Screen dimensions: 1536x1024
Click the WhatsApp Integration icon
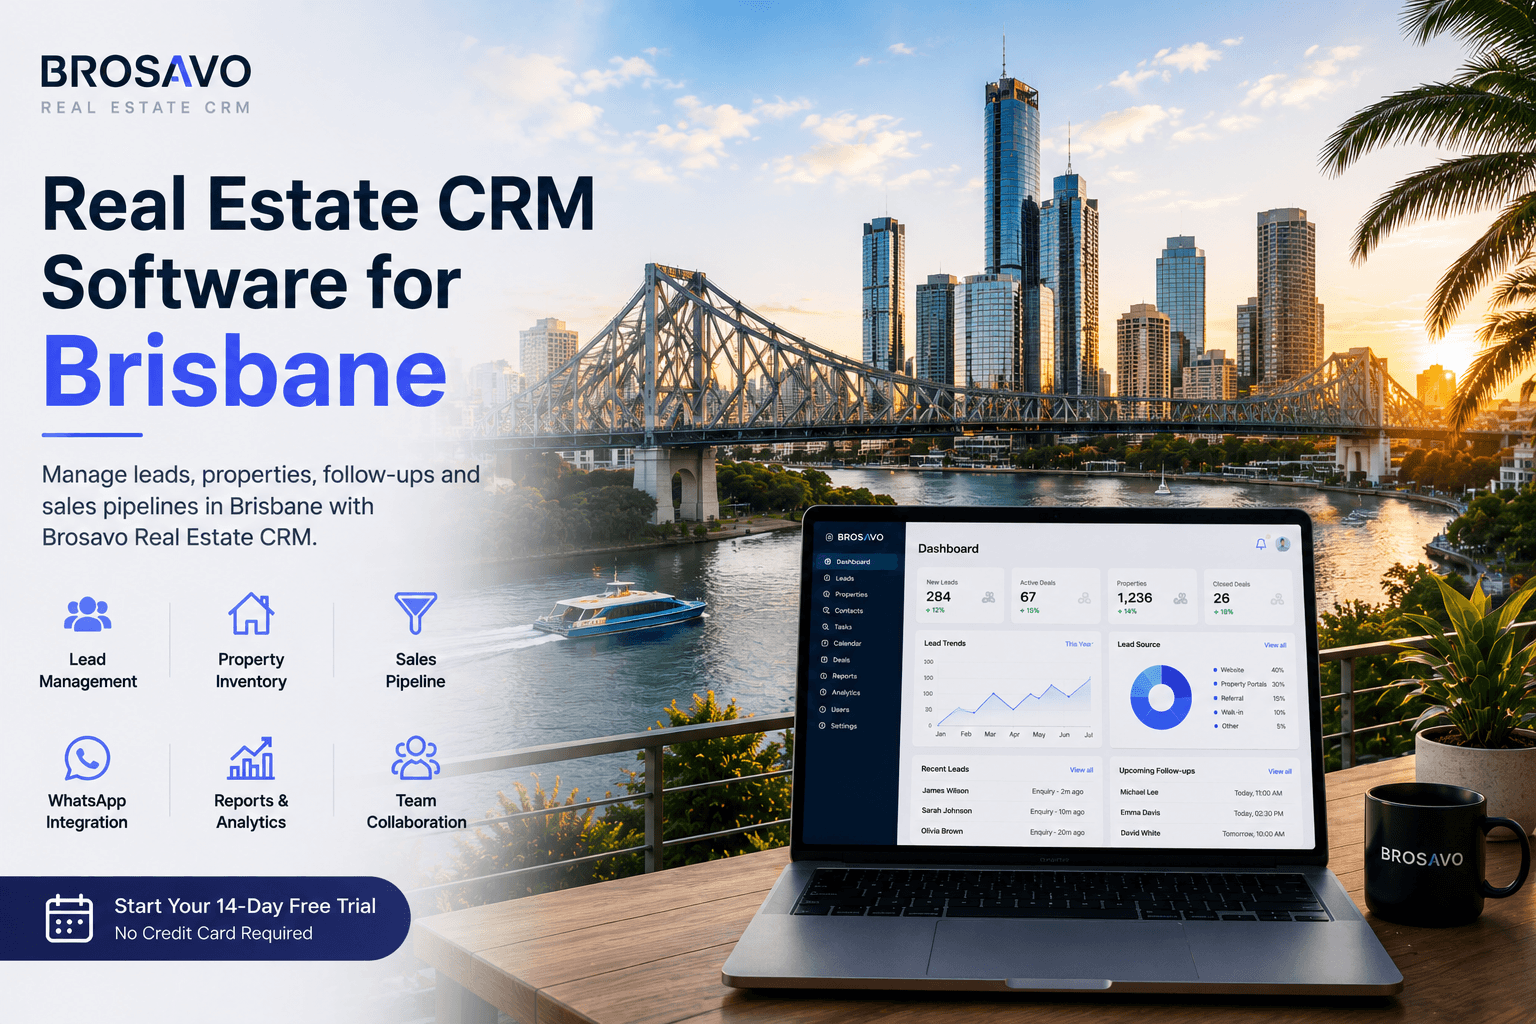click(x=87, y=758)
